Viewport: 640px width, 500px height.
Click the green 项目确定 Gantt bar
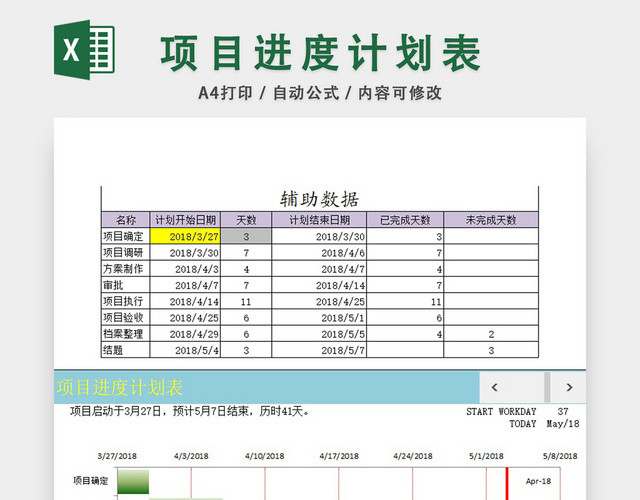pyautogui.click(x=133, y=482)
